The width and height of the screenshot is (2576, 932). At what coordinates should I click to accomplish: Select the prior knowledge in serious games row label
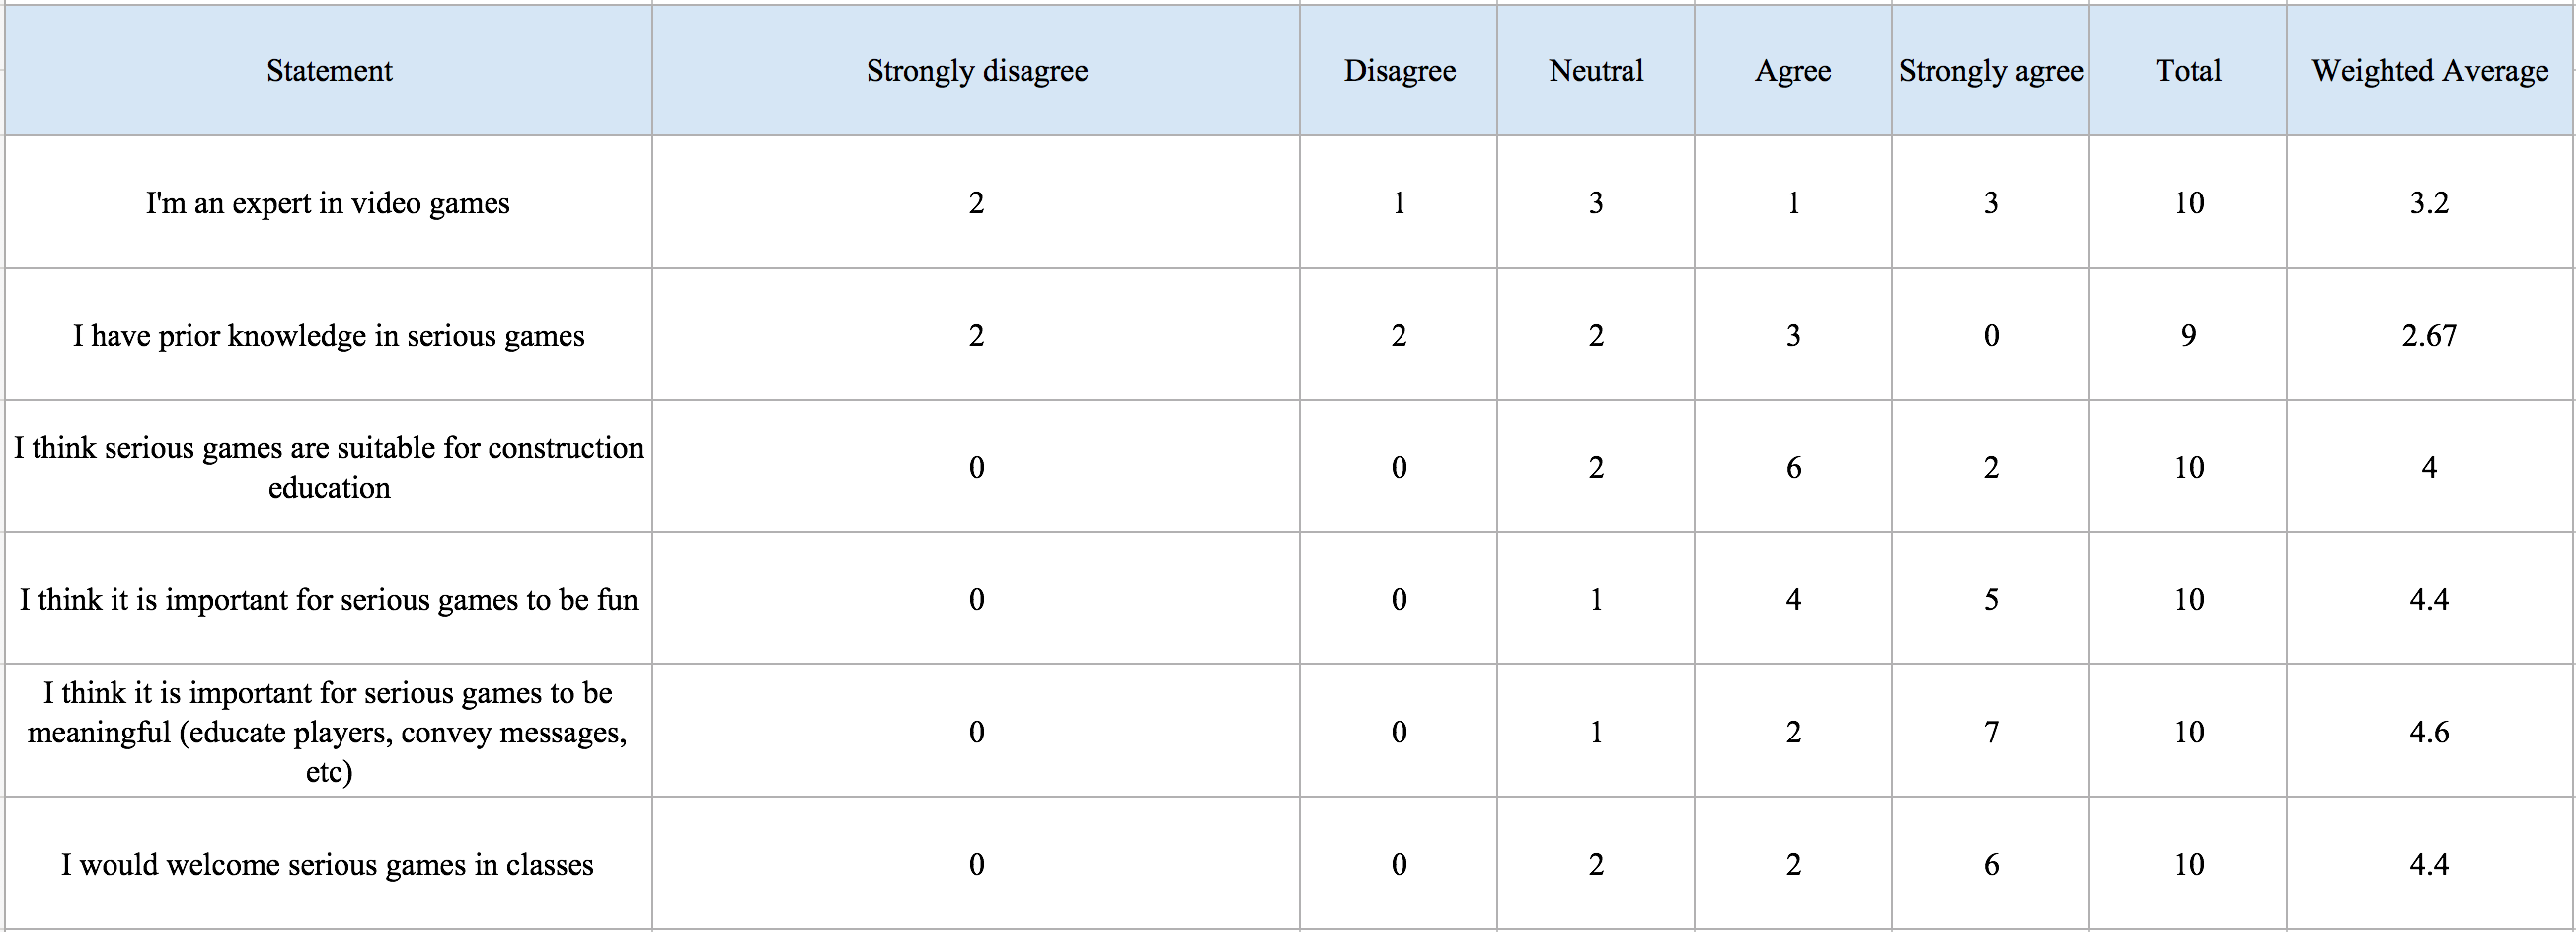click(x=329, y=334)
